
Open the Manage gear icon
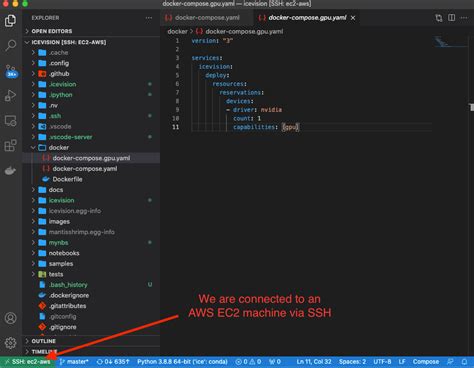[x=10, y=343]
